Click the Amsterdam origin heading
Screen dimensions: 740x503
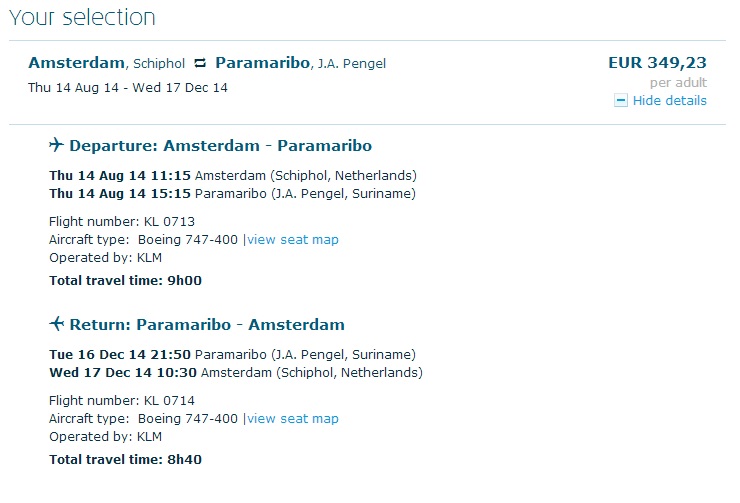[76, 63]
